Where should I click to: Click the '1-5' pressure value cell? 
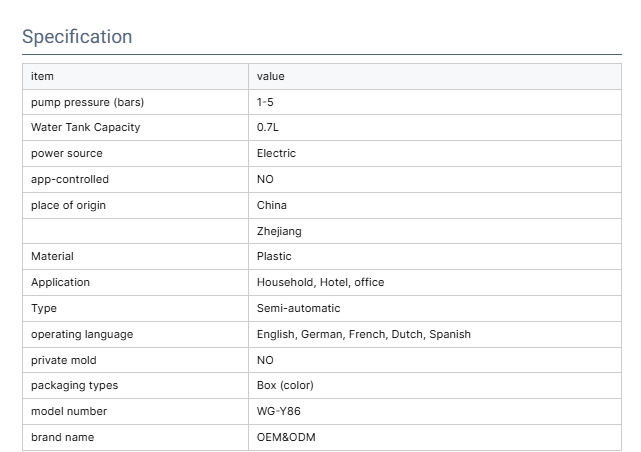click(265, 102)
